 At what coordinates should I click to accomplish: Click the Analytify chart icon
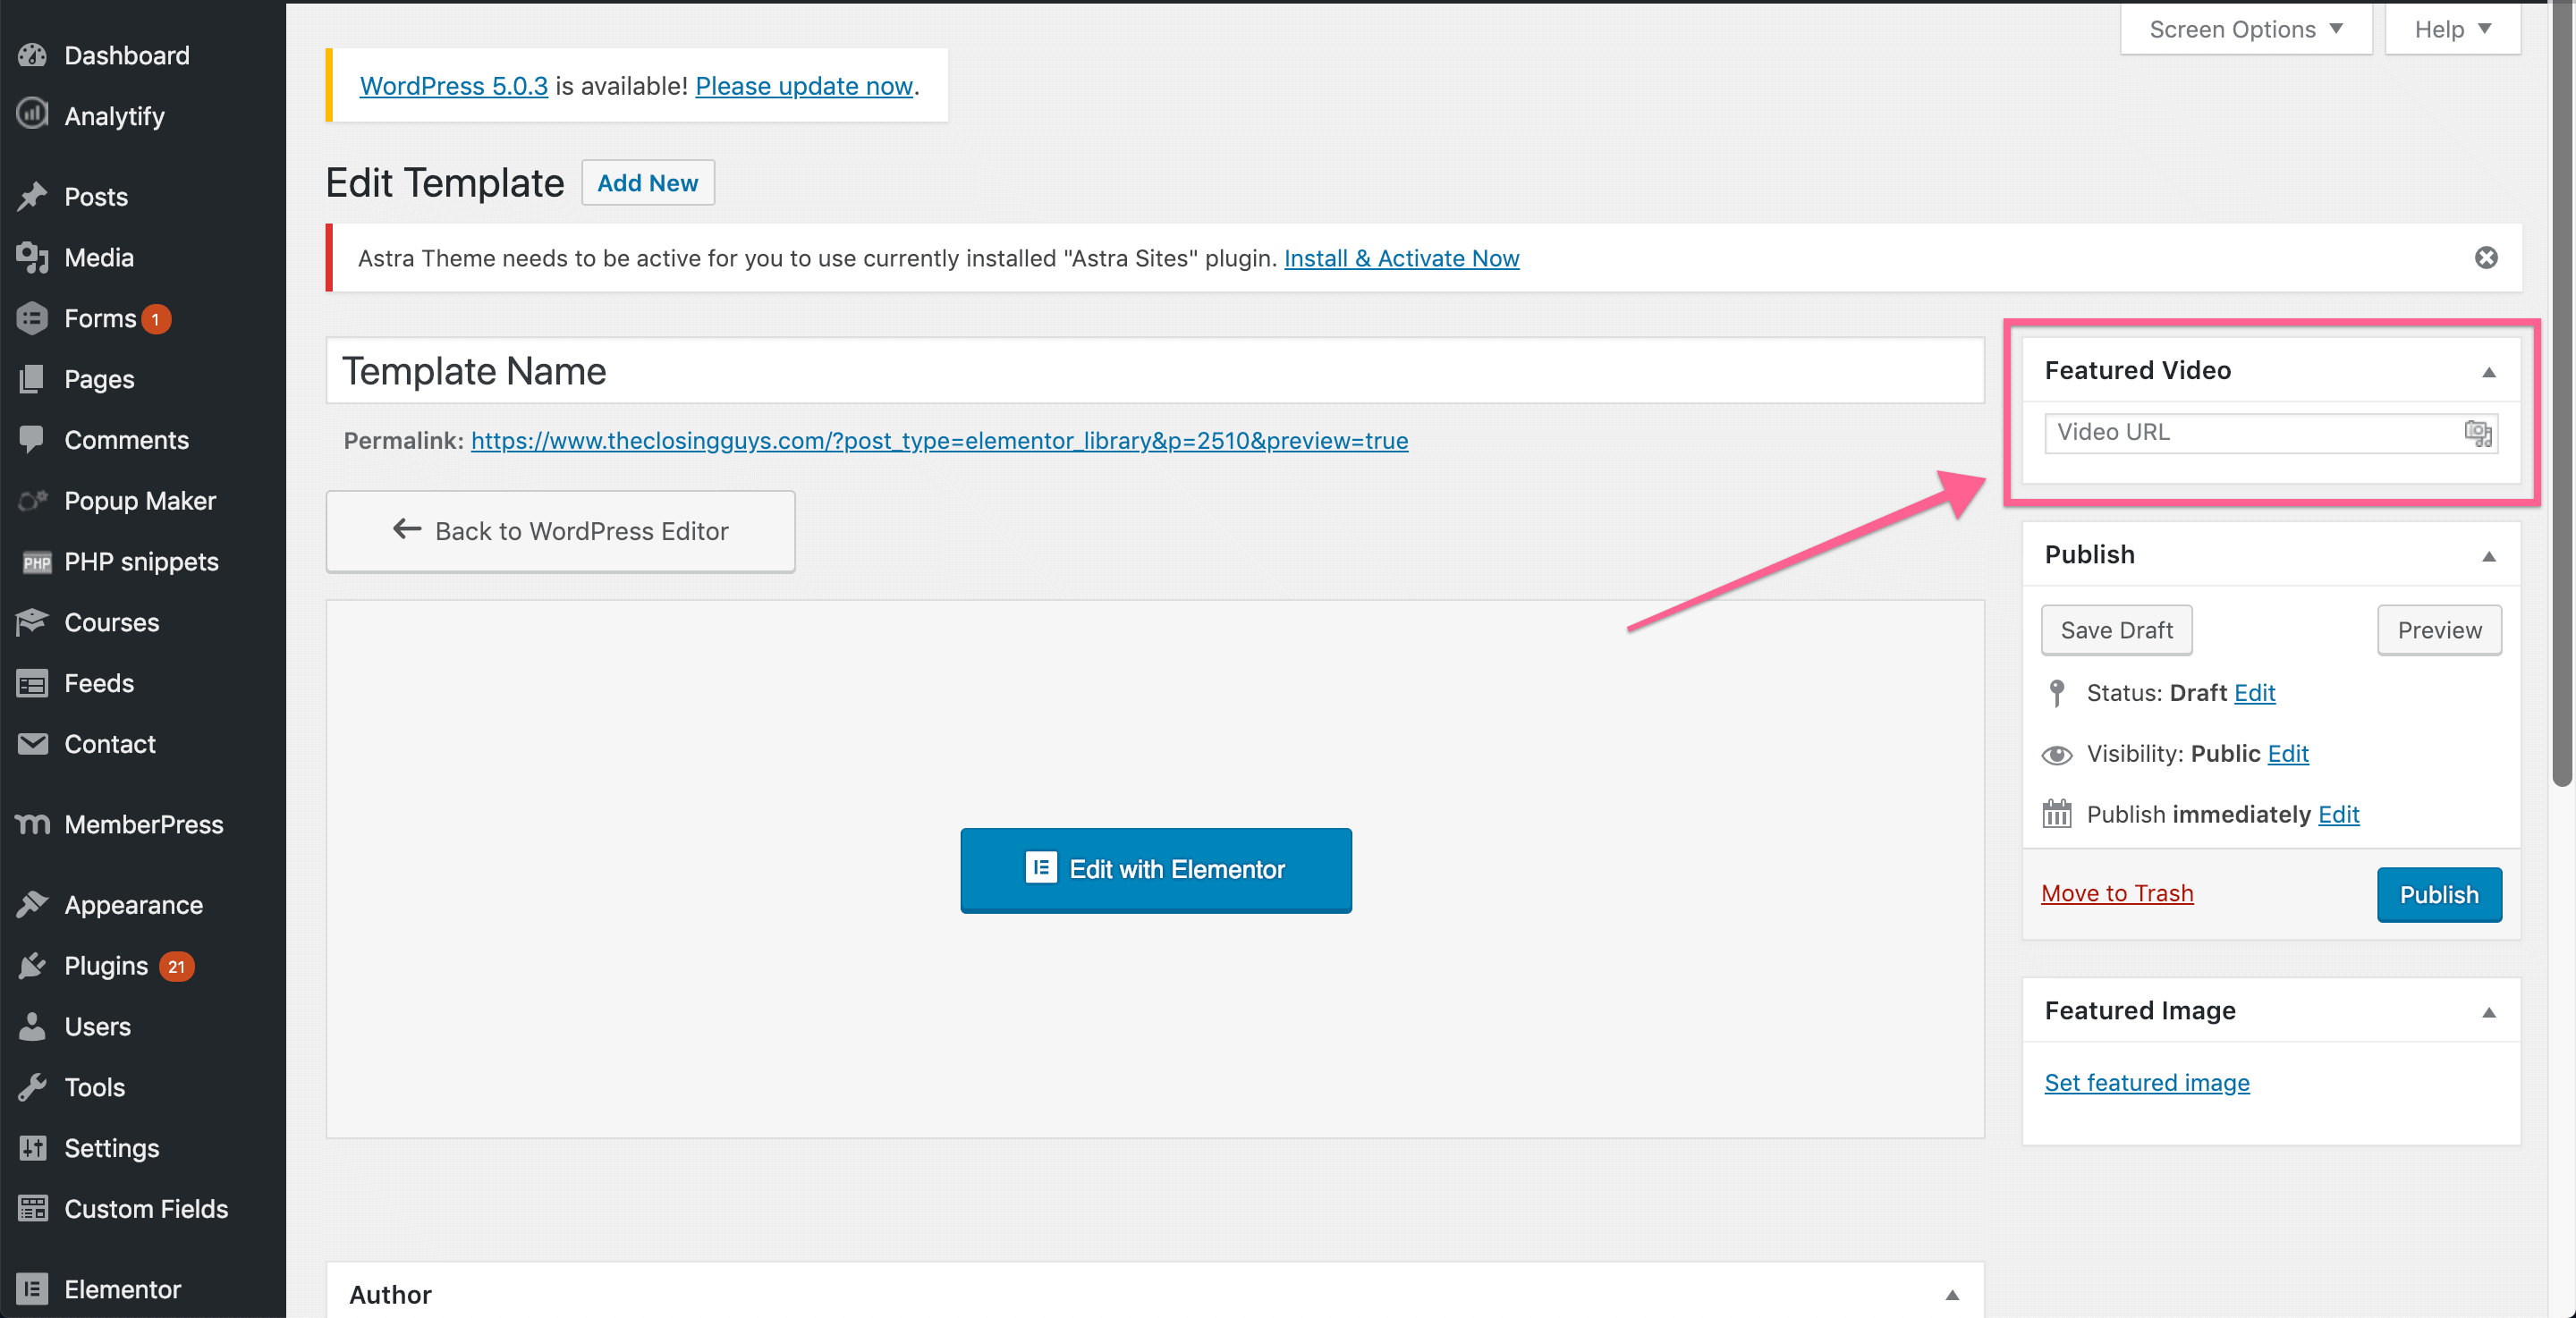tap(32, 114)
